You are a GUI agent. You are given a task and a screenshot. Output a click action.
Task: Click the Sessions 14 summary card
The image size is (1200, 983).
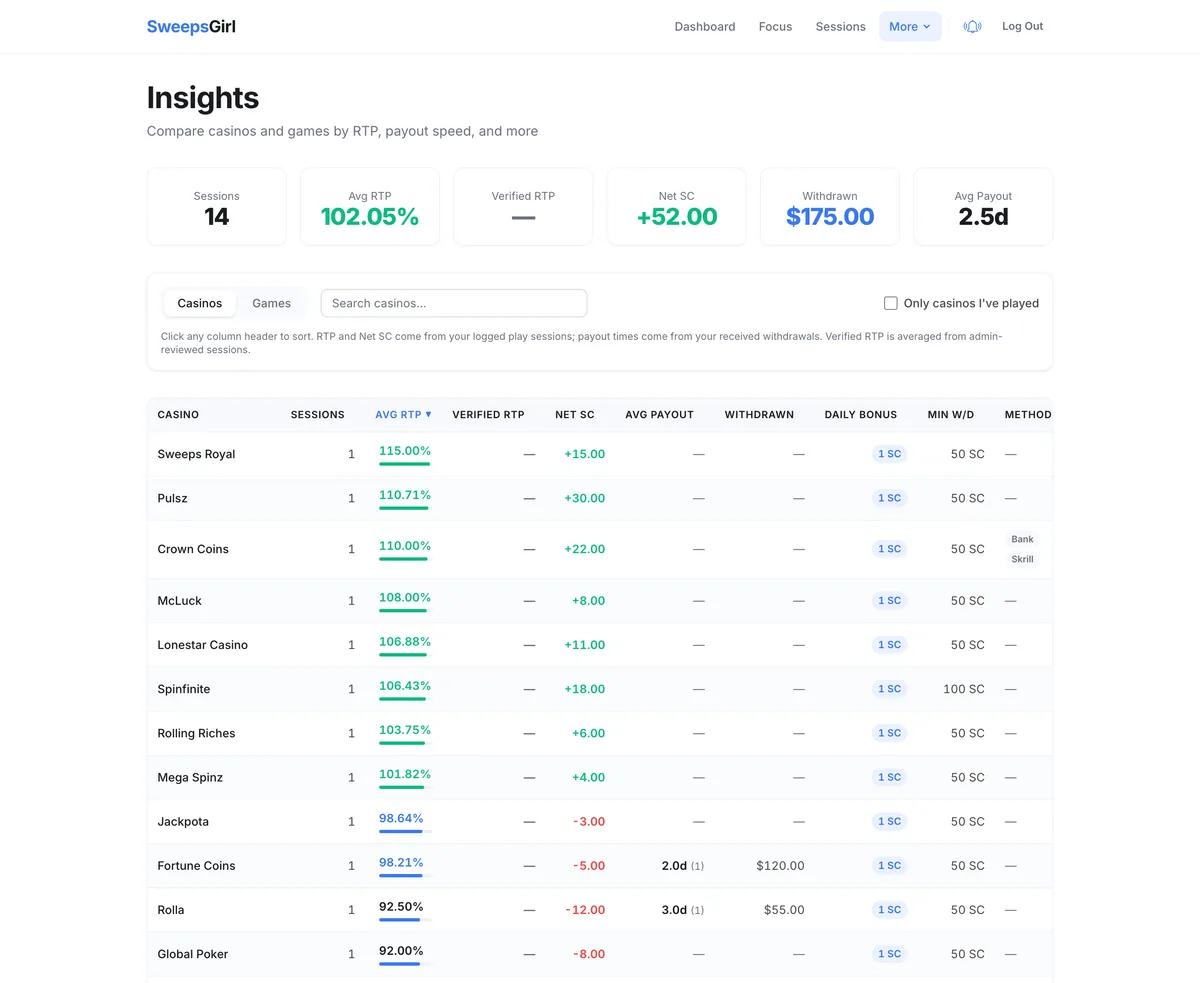coord(217,207)
